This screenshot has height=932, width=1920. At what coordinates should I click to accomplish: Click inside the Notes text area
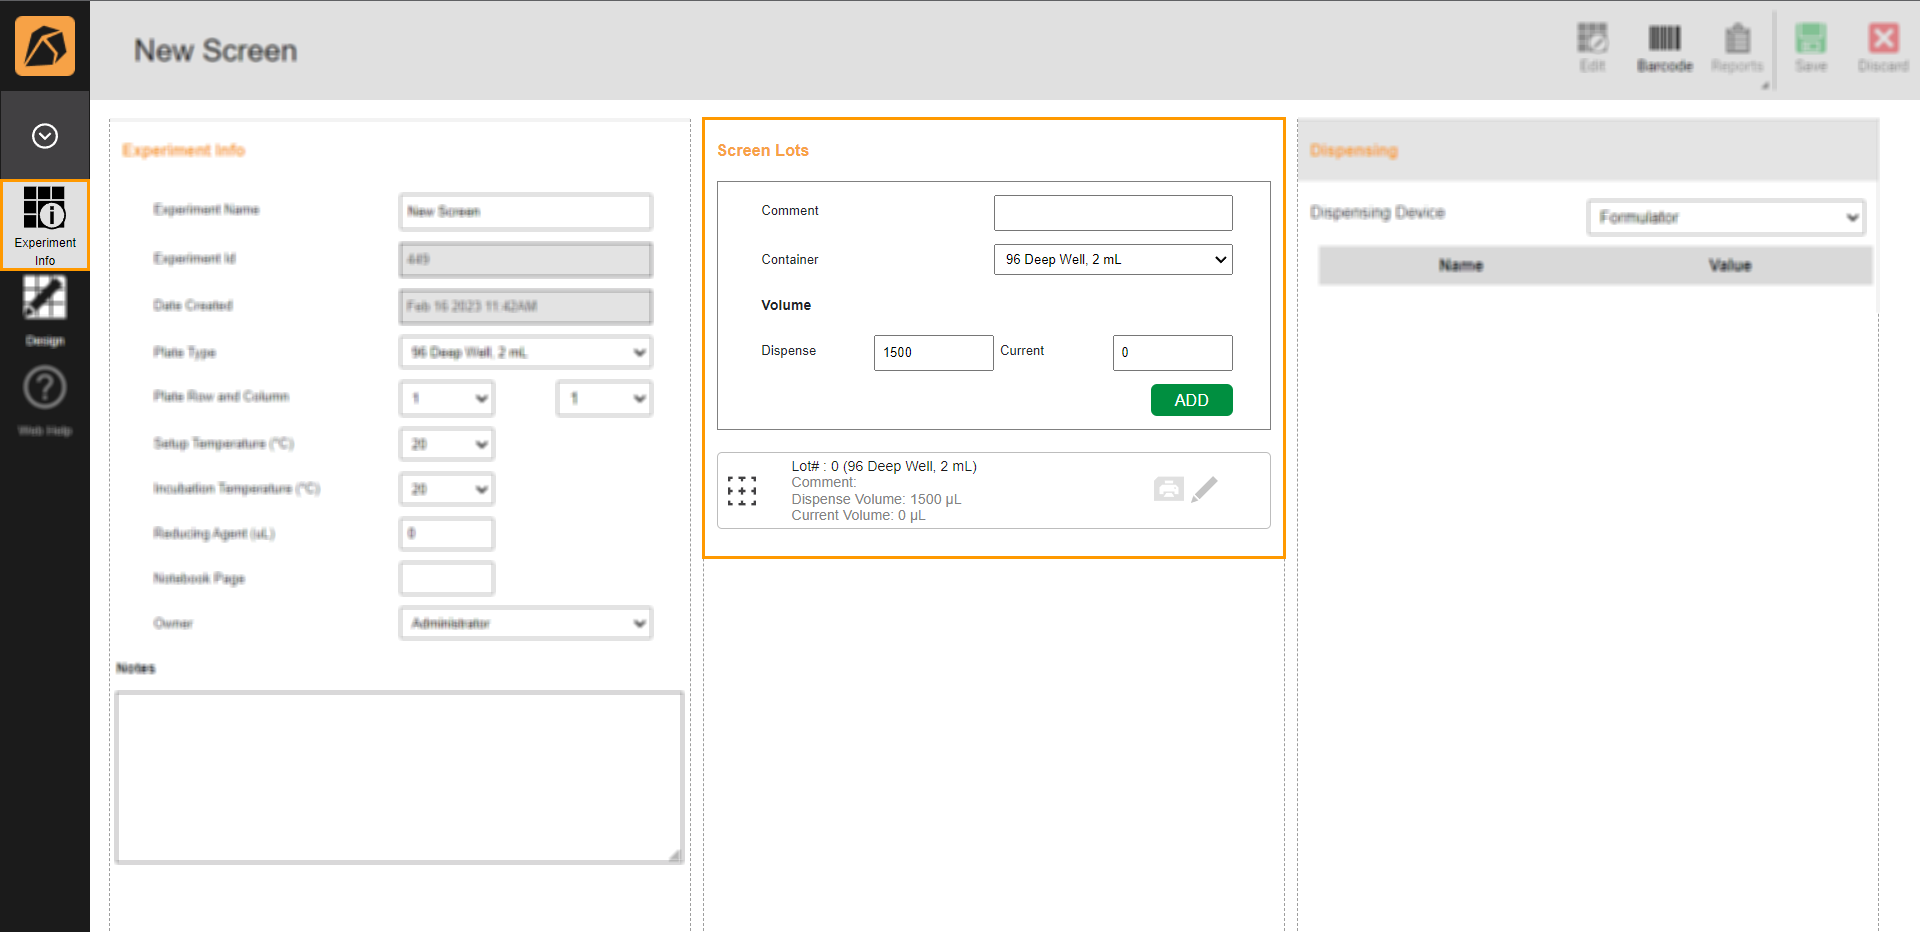pyautogui.click(x=398, y=777)
